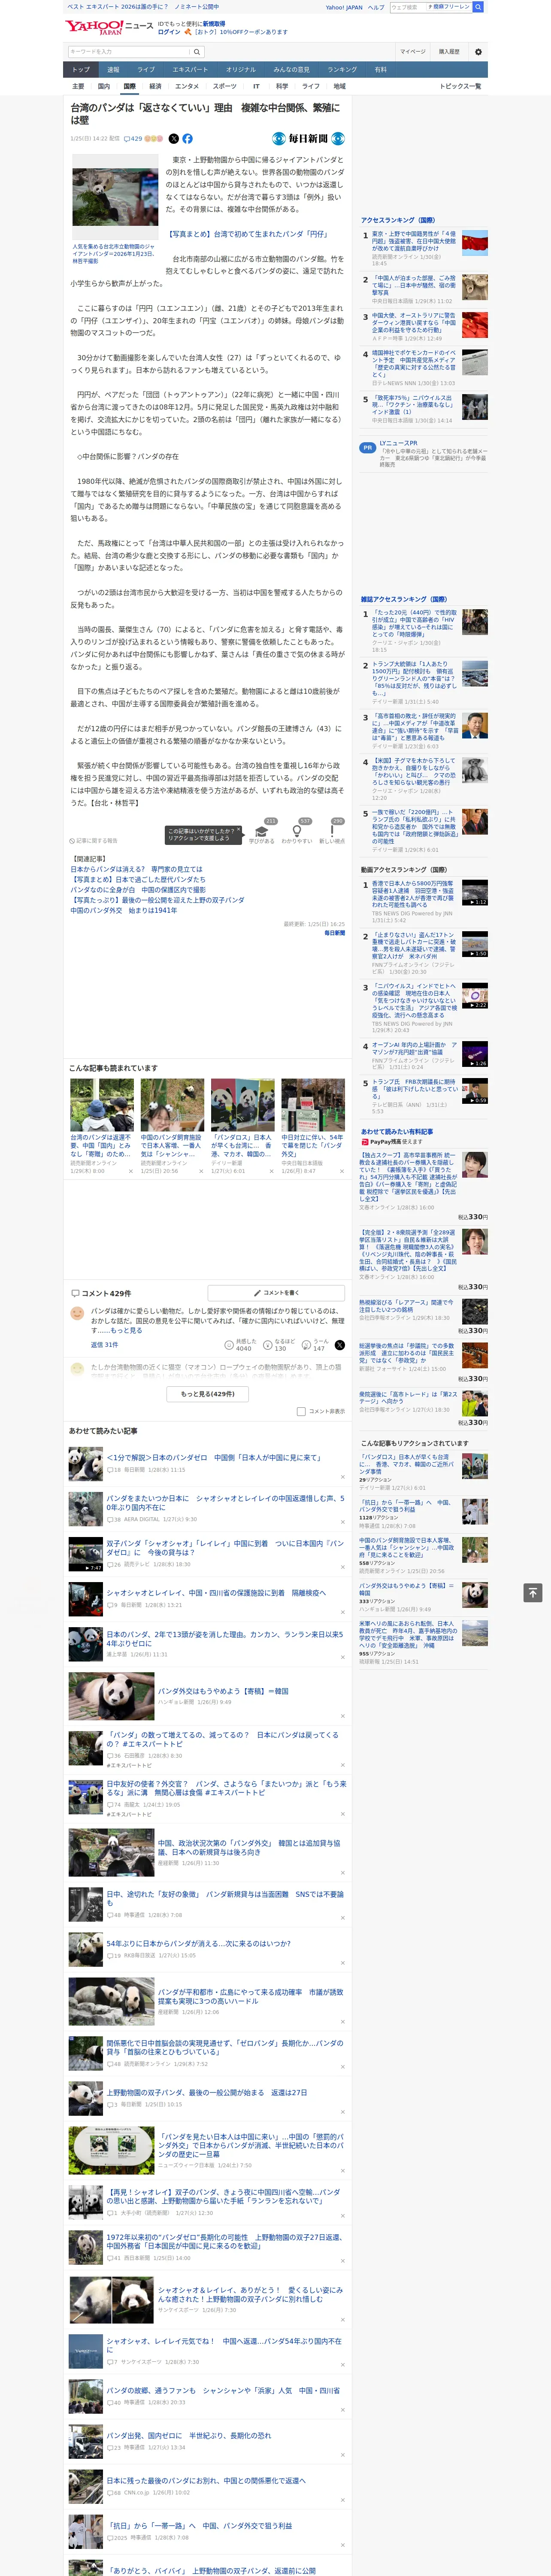Click the main article panda photo
Viewport: 551px width, 2576px height.
114,198
